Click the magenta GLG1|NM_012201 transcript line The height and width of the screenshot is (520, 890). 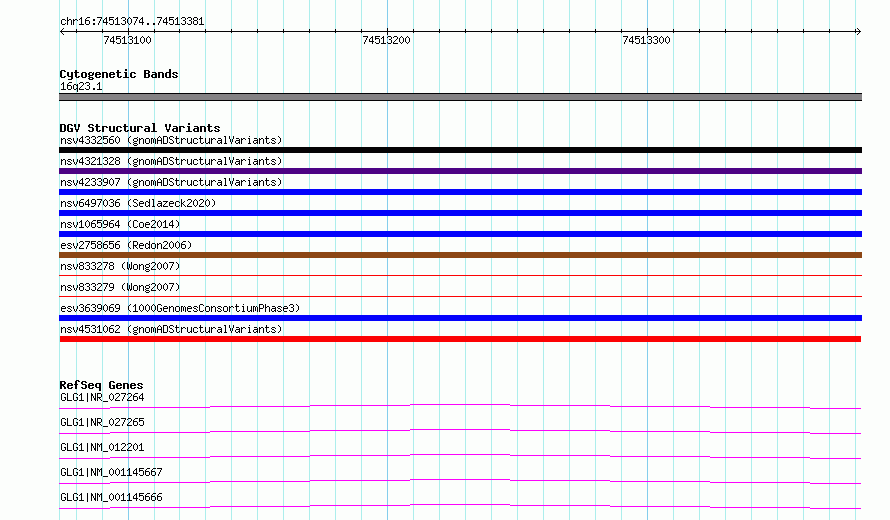coord(460,456)
